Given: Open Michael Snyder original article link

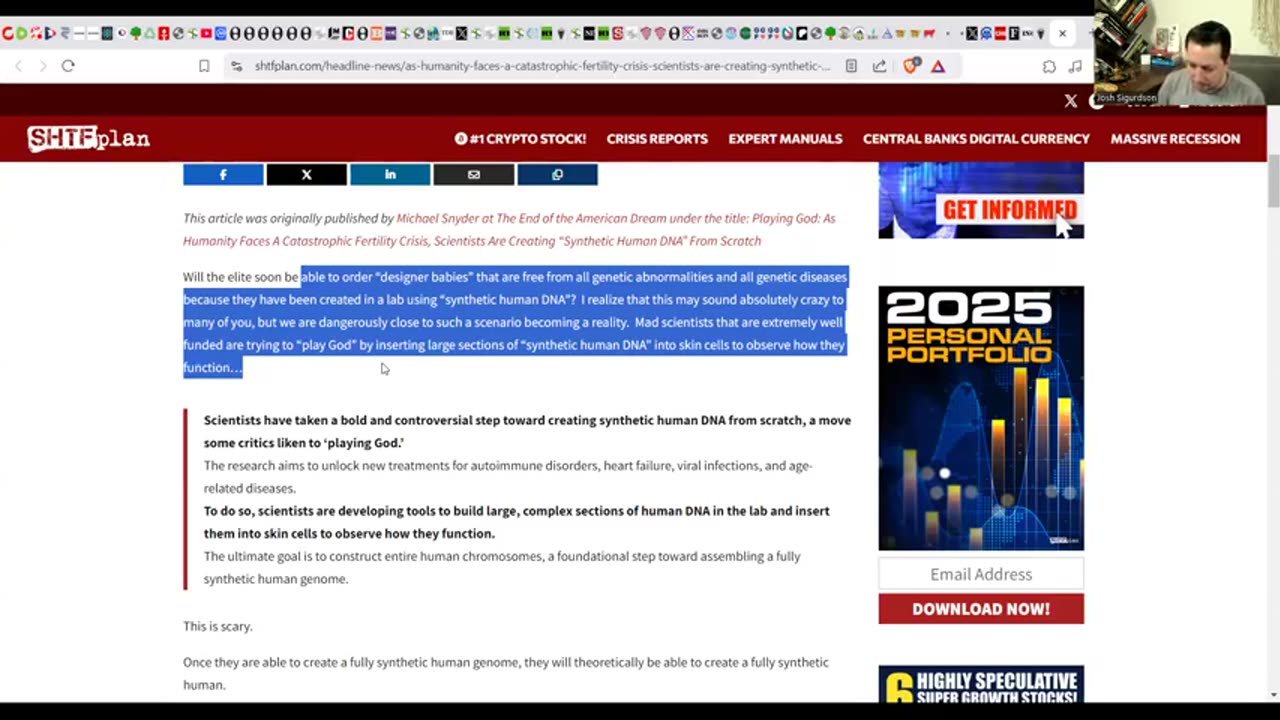Looking at the screenshot, I should coord(509,229).
